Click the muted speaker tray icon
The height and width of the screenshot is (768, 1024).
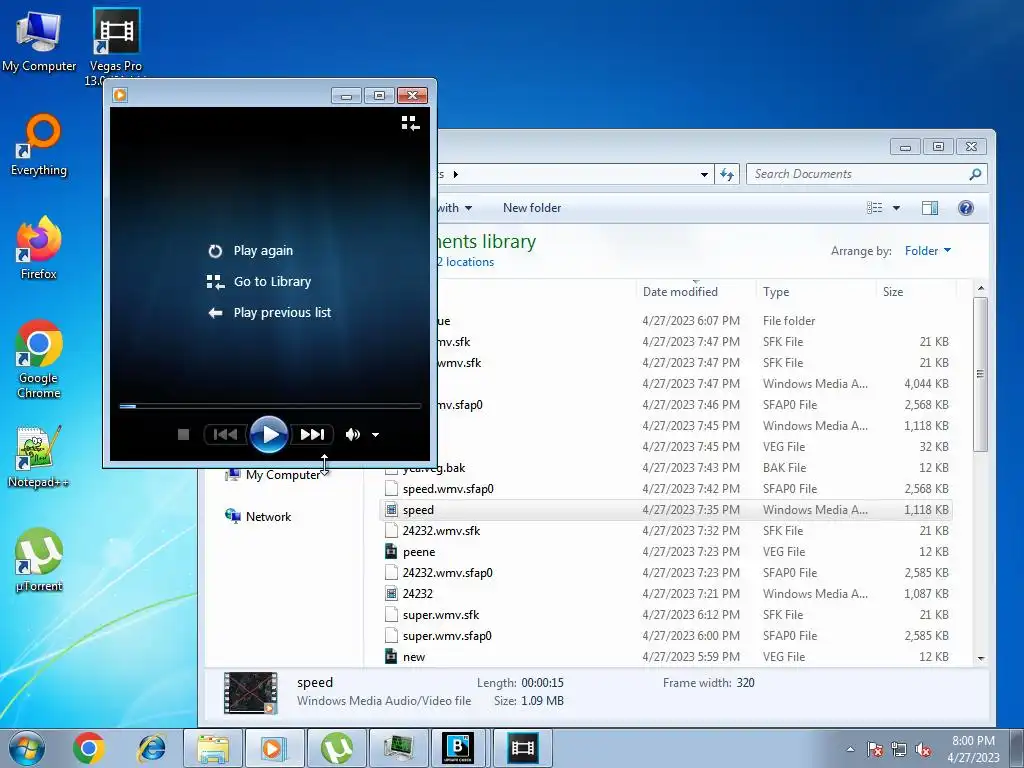(x=923, y=749)
